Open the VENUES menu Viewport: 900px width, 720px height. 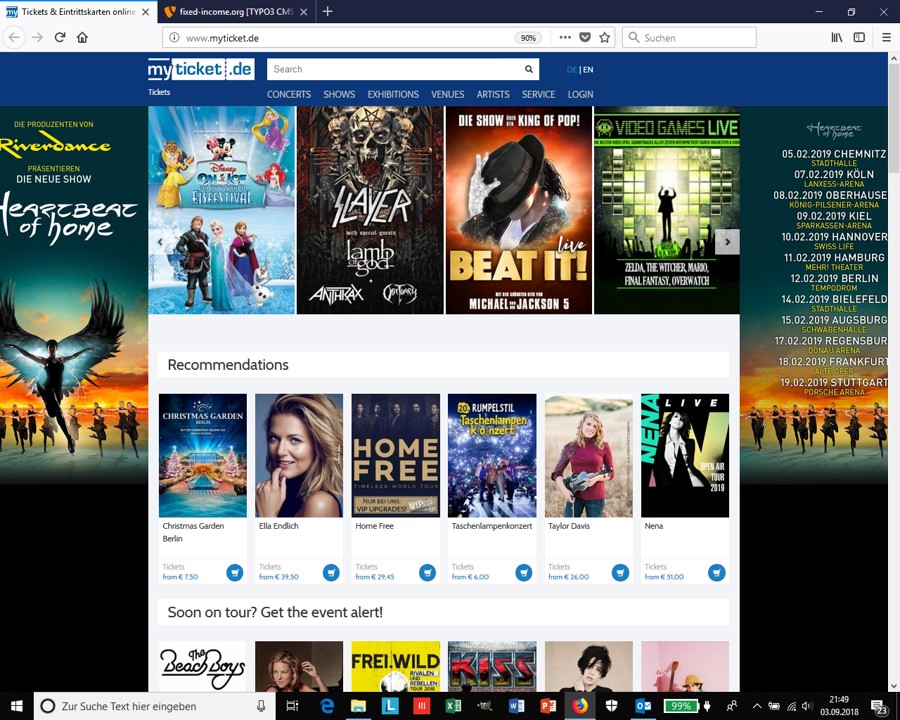click(x=448, y=94)
